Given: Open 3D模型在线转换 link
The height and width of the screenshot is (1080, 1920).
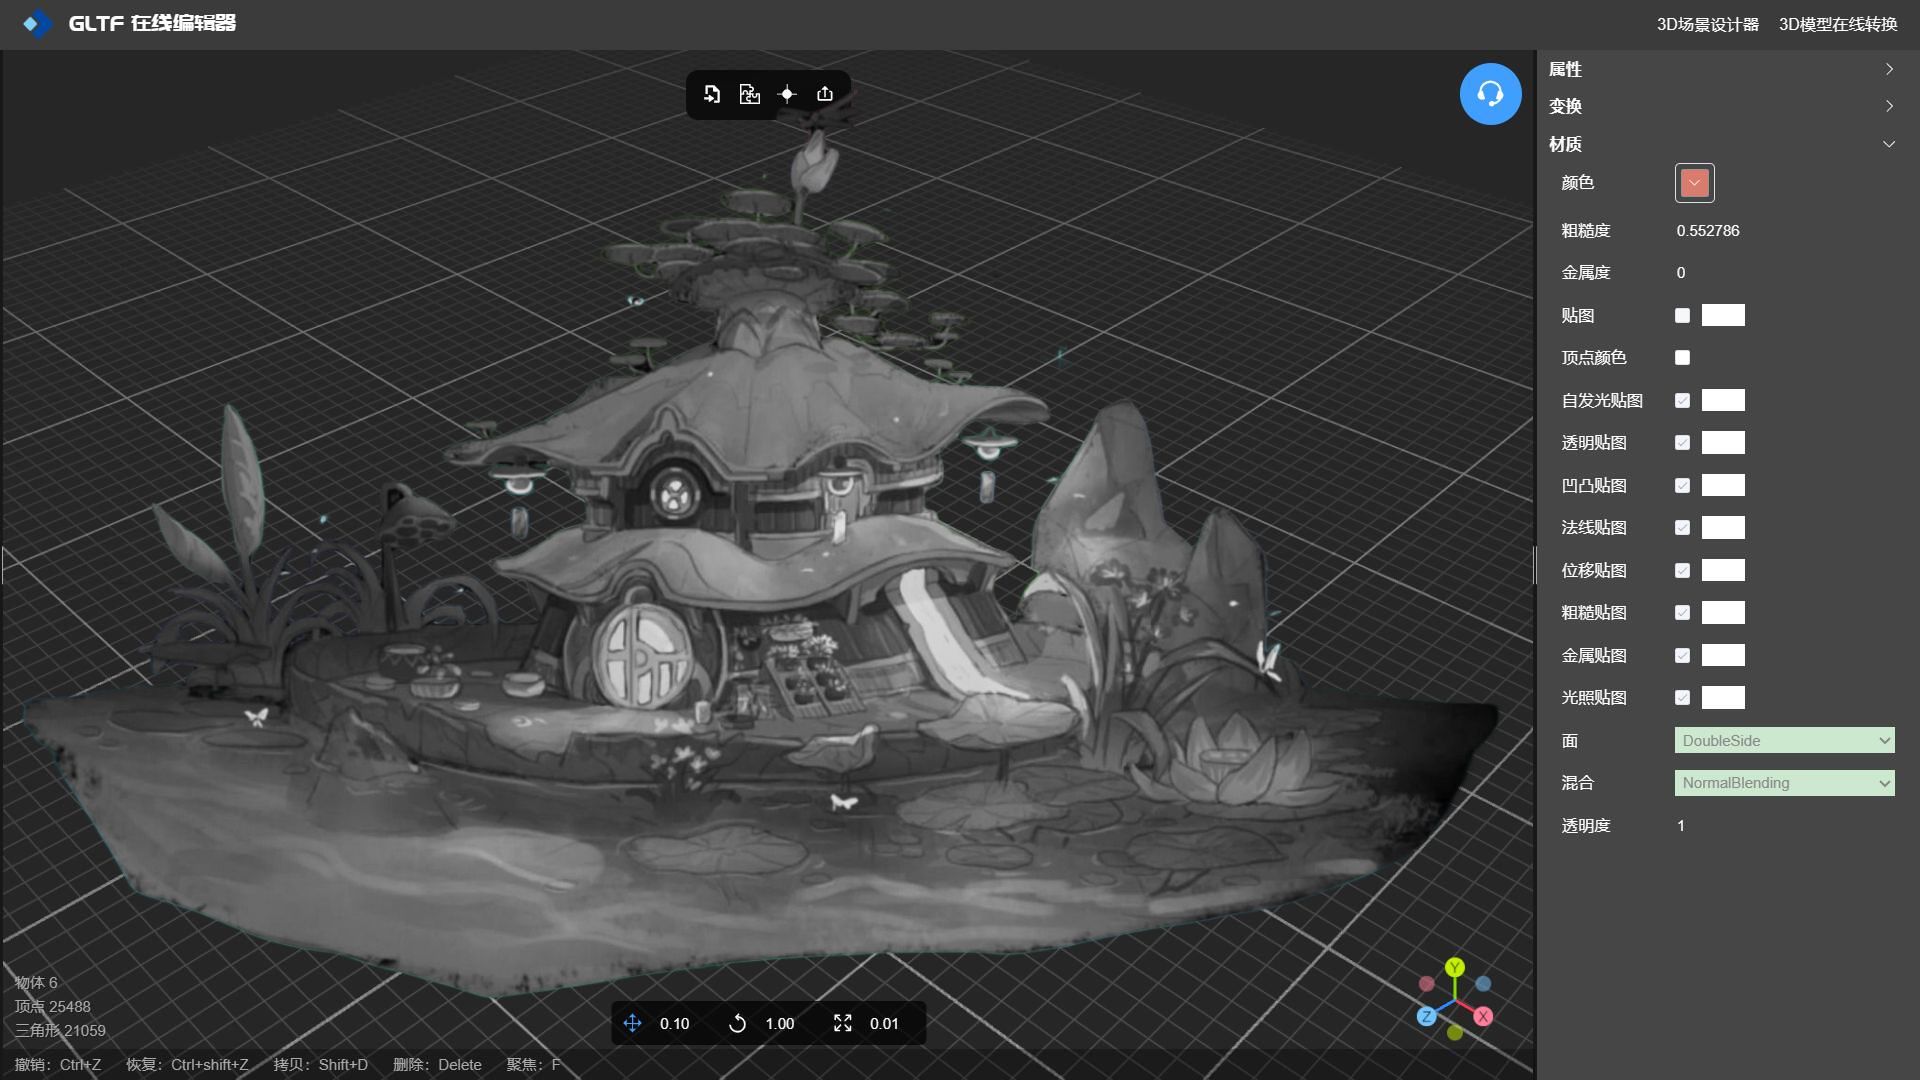Looking at the screenshot, I should coord(1838,24).
